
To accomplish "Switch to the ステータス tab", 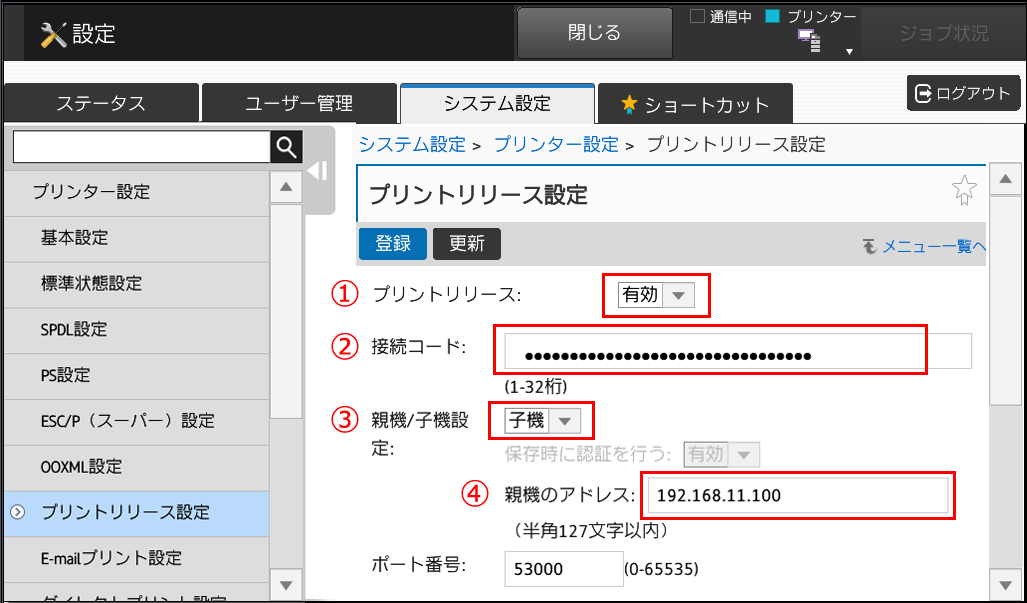I will pyautogui.click(x=101, y=103).
